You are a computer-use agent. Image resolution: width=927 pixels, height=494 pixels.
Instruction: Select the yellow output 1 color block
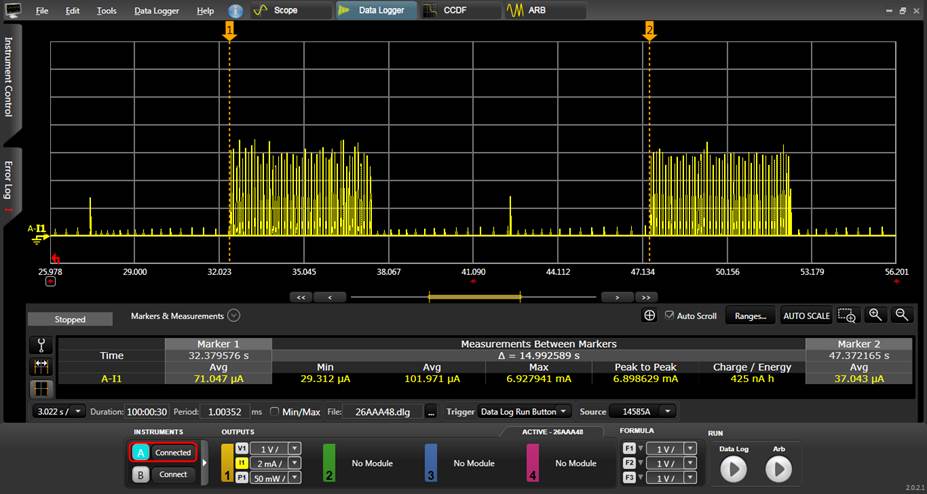pos(228,464)
